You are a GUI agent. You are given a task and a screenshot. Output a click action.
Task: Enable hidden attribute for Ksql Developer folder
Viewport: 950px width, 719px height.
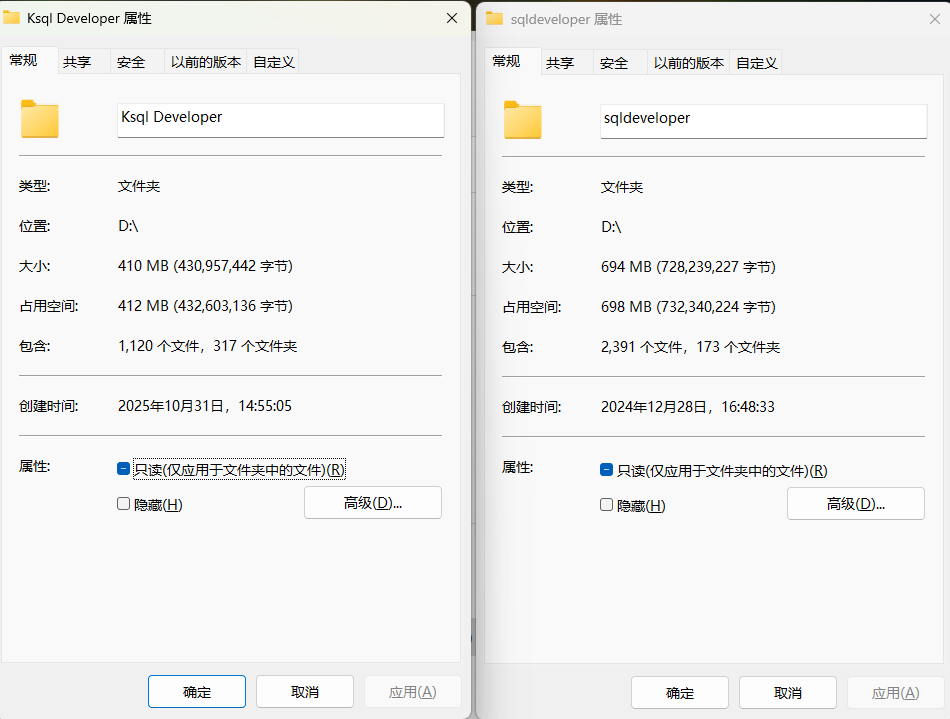(x=124, y=504)
